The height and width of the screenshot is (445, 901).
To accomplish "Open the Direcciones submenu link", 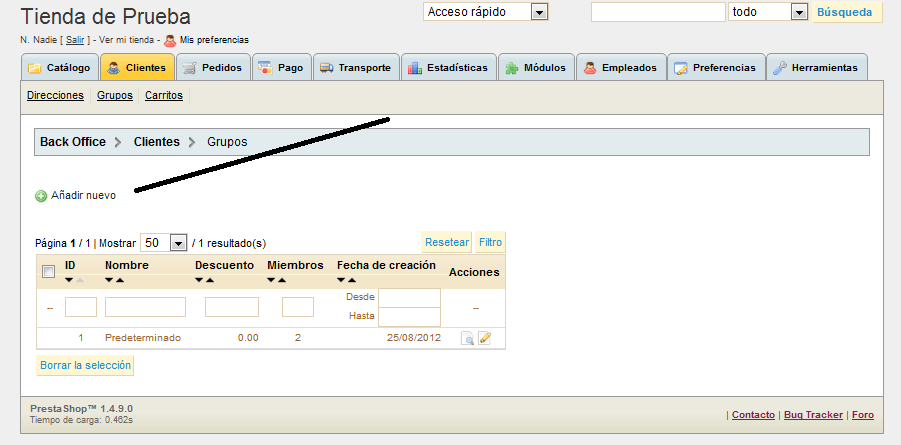I will (55, 95).
